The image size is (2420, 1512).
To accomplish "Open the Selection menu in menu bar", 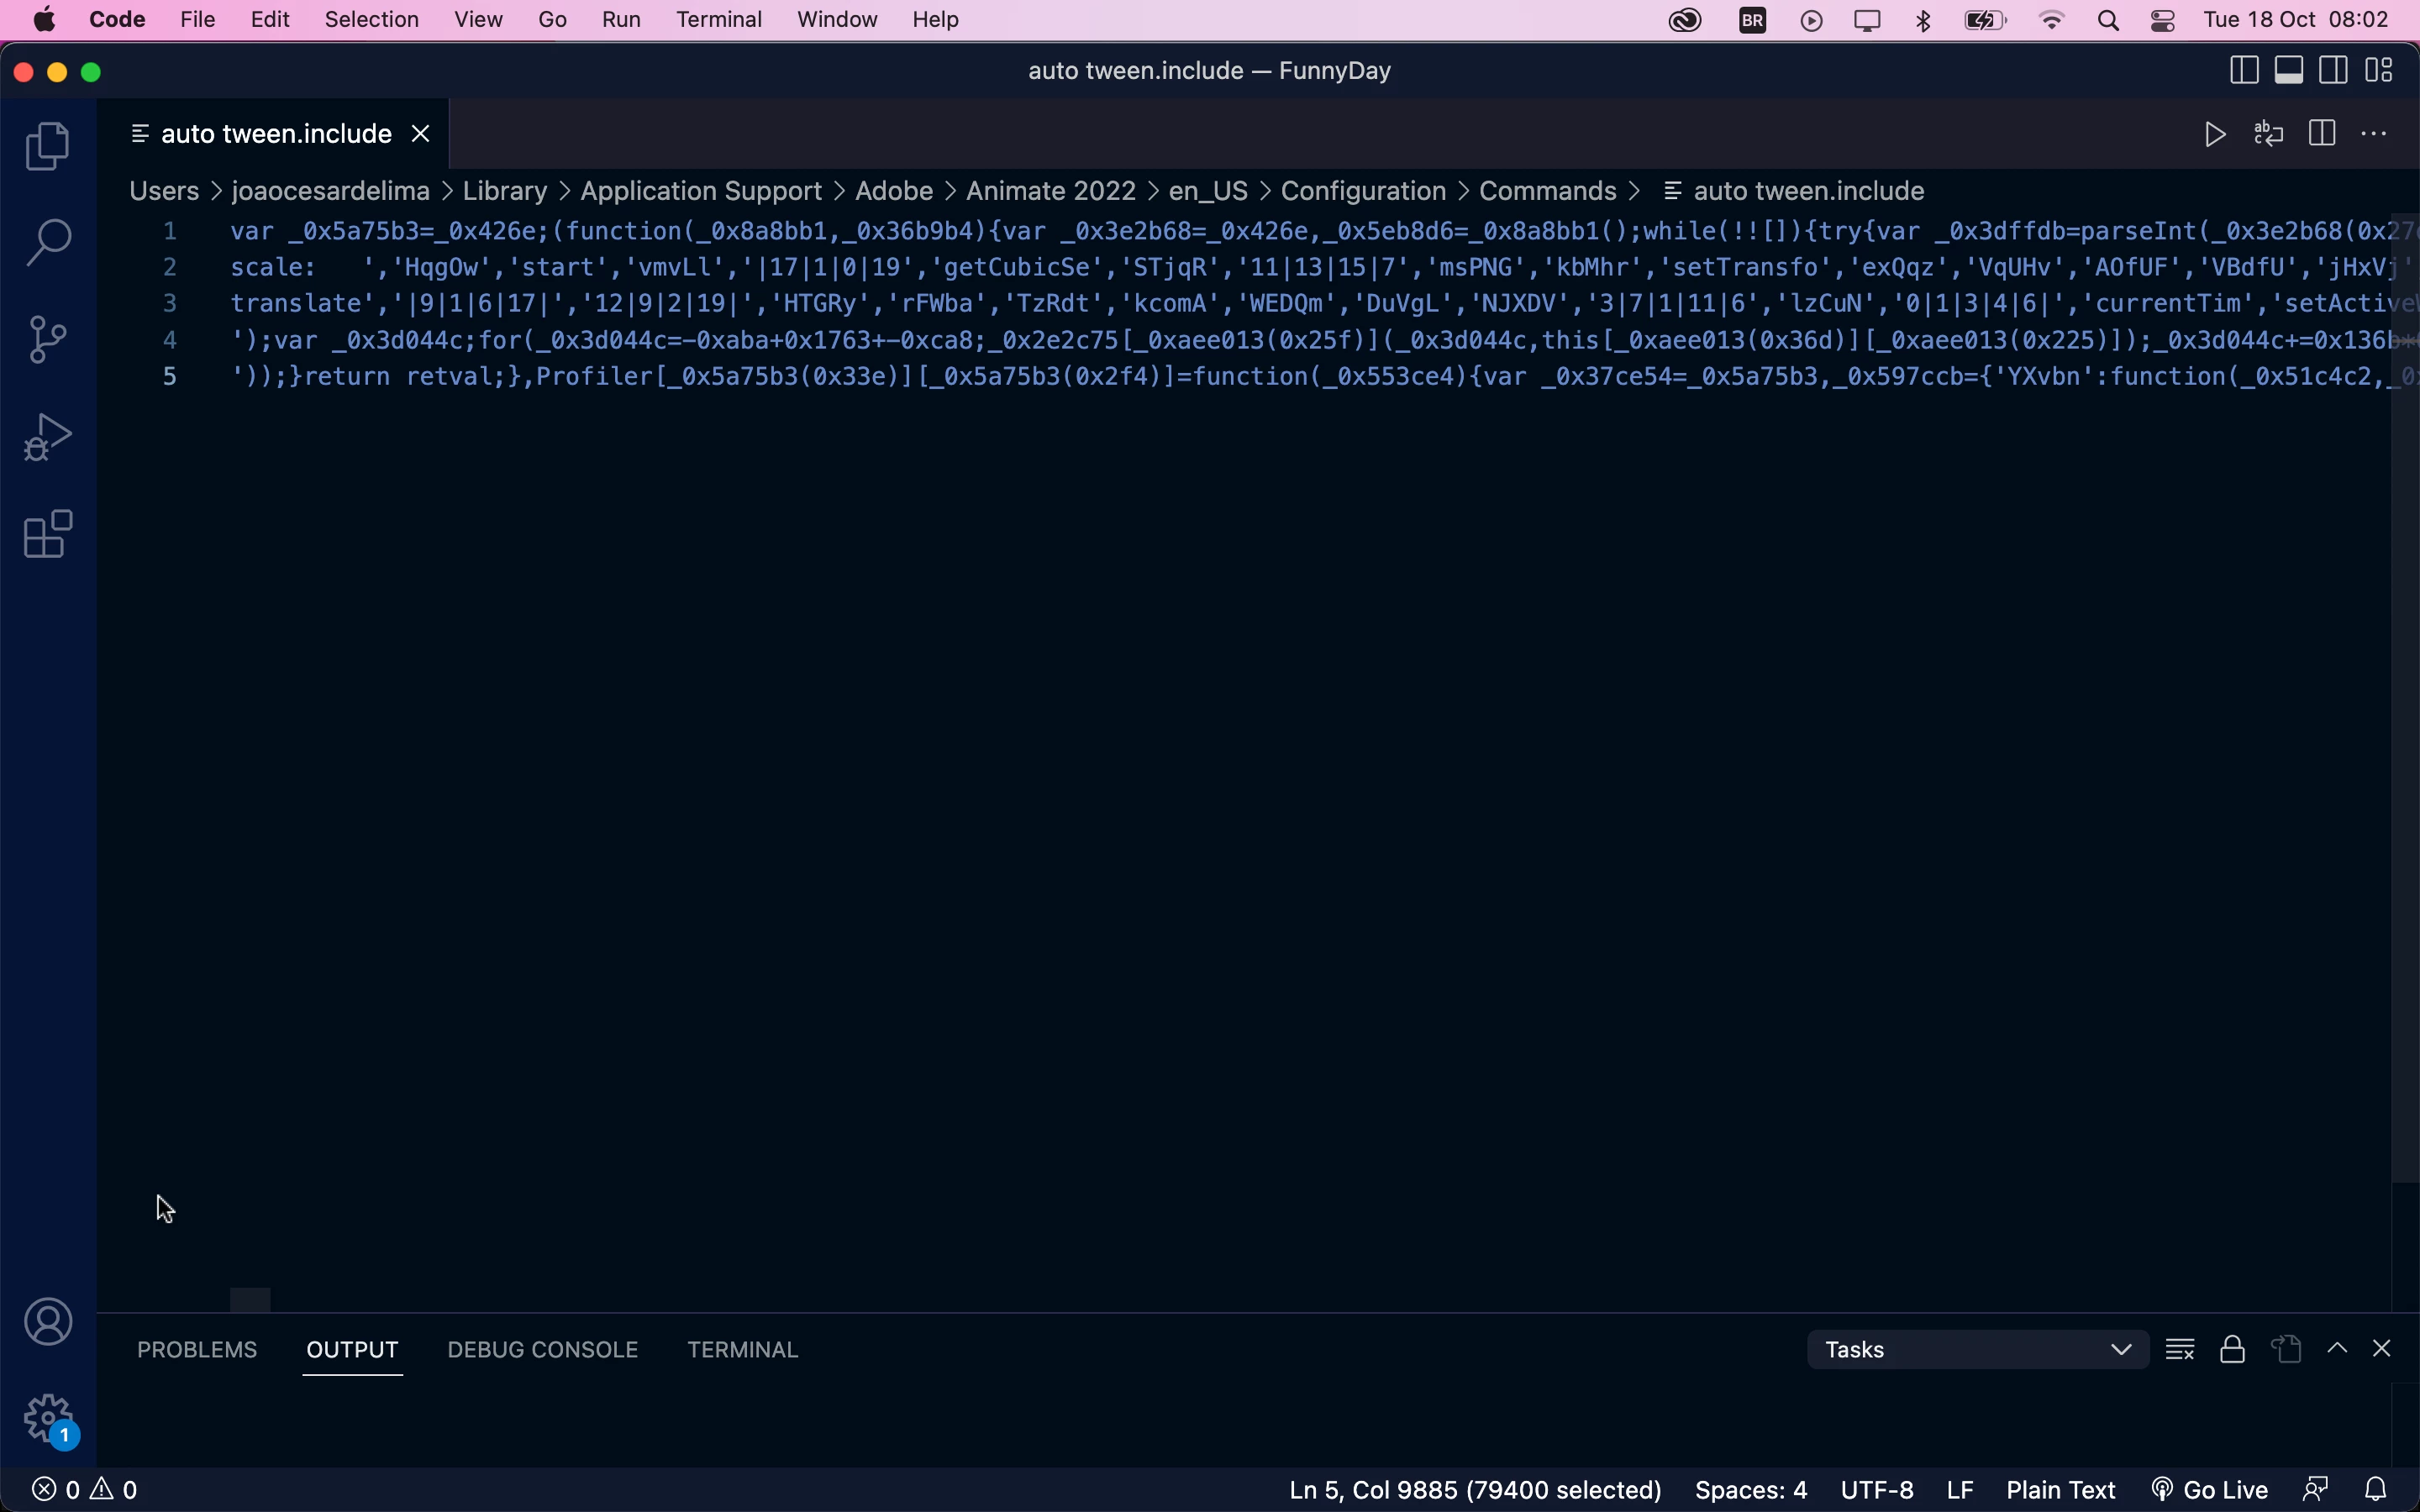I will pos(371,20).
